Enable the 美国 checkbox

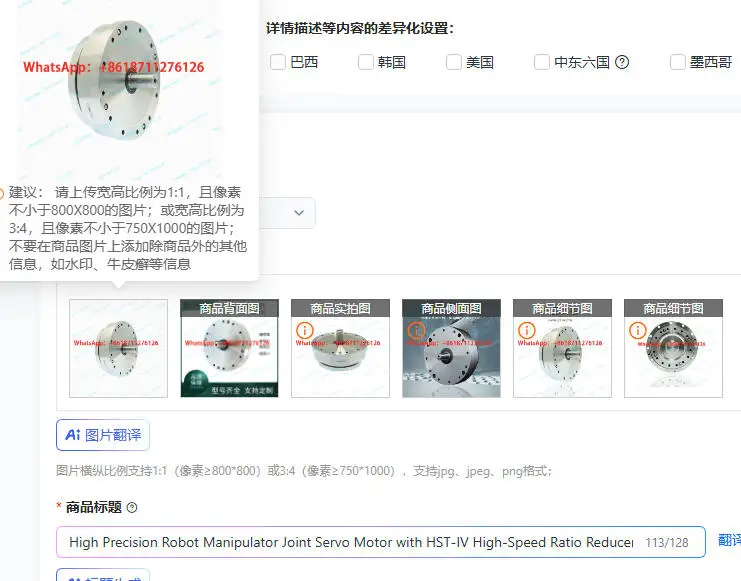(454, 62)
